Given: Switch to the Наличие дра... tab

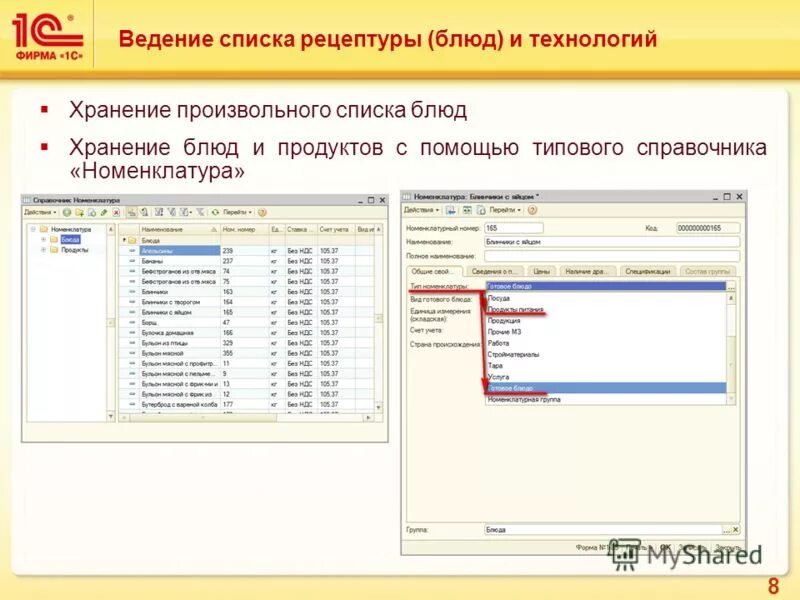Looking at the screenshot, I should tap(588, 271).
